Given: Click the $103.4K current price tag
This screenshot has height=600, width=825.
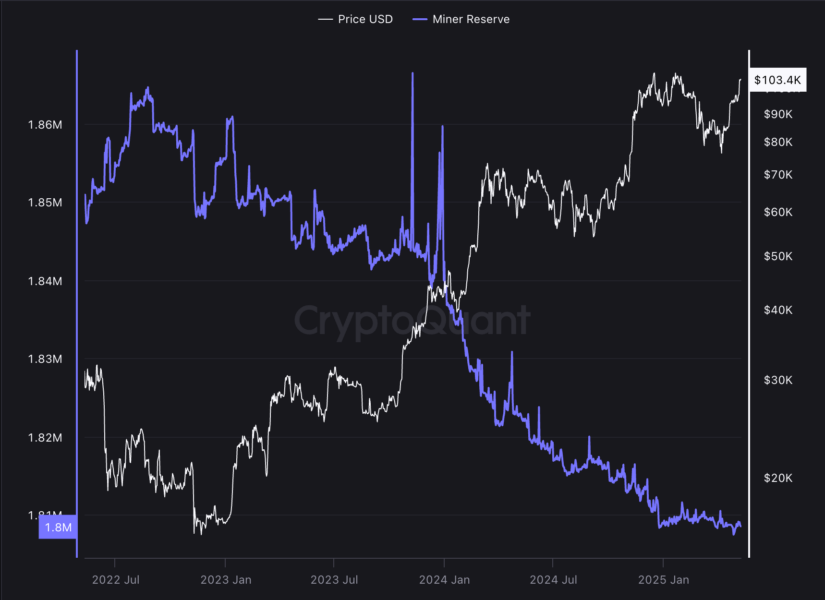Looking at the screenshot, I should 776,80.
